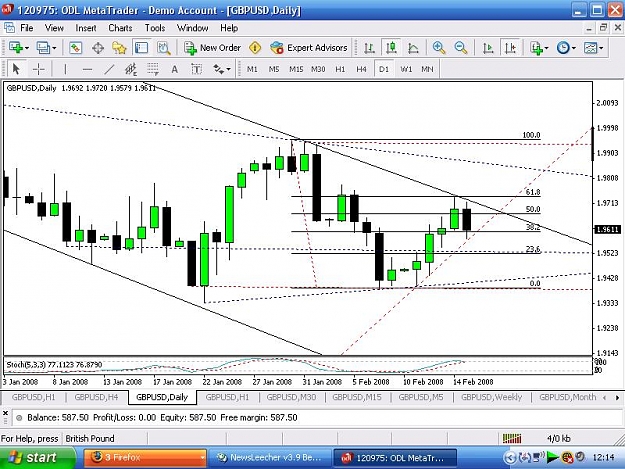
Task: Toggle chart shift icon
Action: click(x=510, y=48)
